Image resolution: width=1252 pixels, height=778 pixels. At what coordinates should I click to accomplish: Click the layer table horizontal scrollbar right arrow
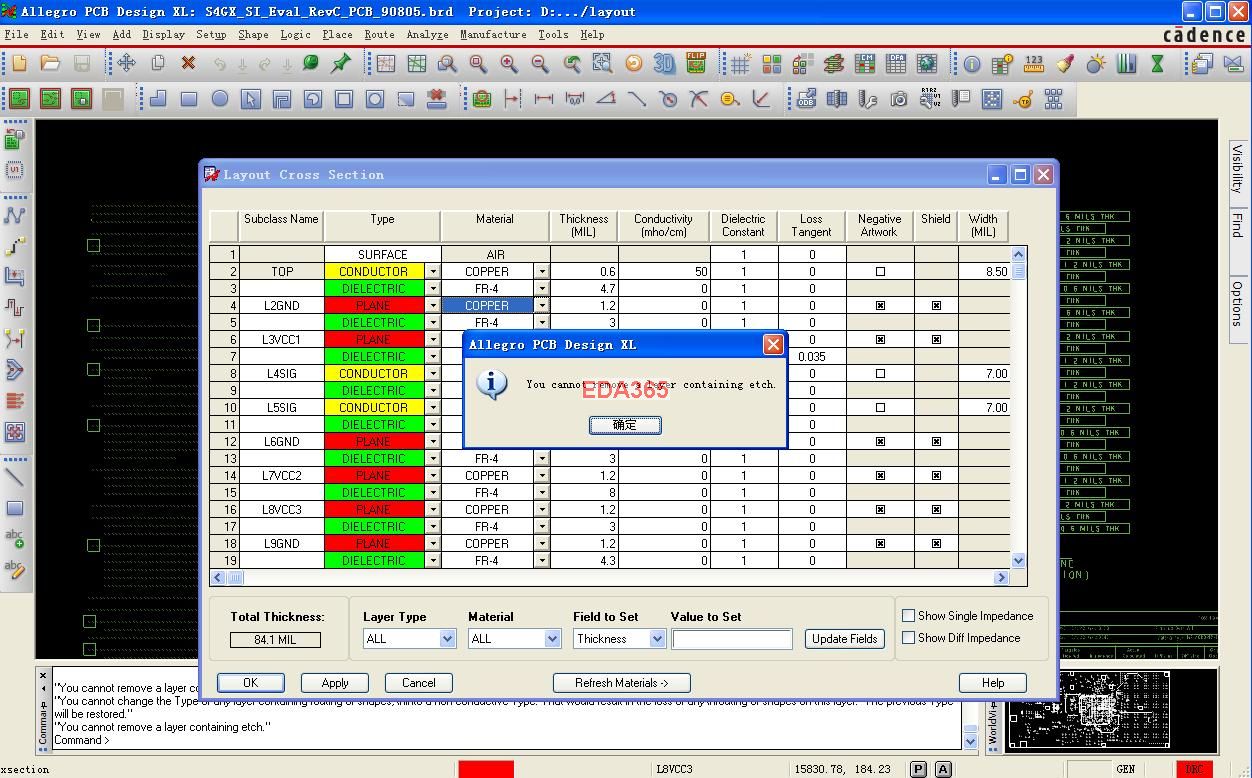[x=1001, y=577]
